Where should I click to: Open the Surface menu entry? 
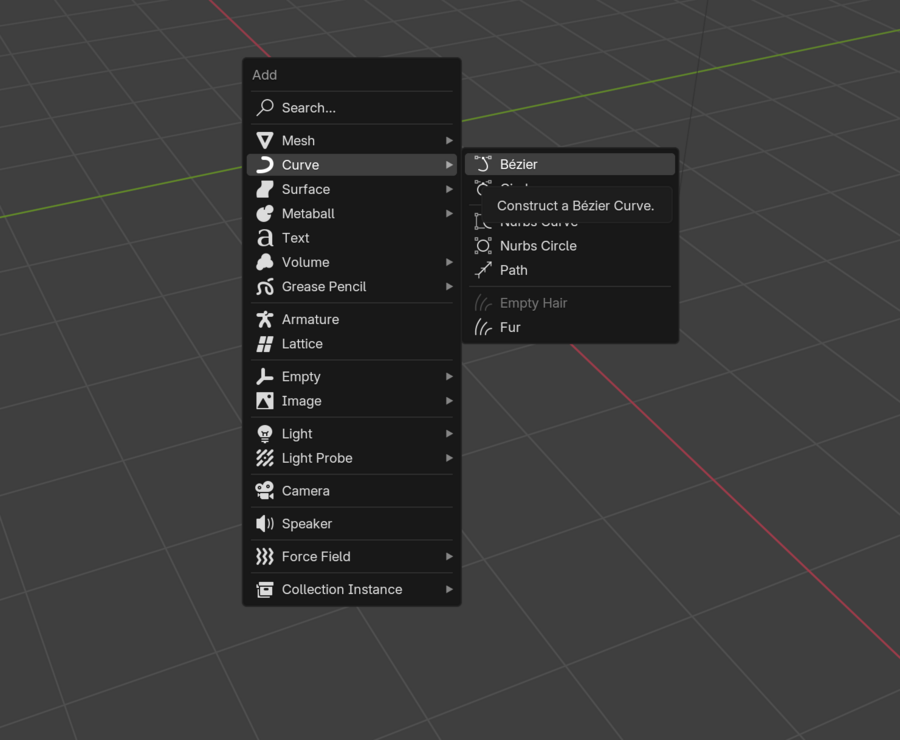tap(352, 189)
